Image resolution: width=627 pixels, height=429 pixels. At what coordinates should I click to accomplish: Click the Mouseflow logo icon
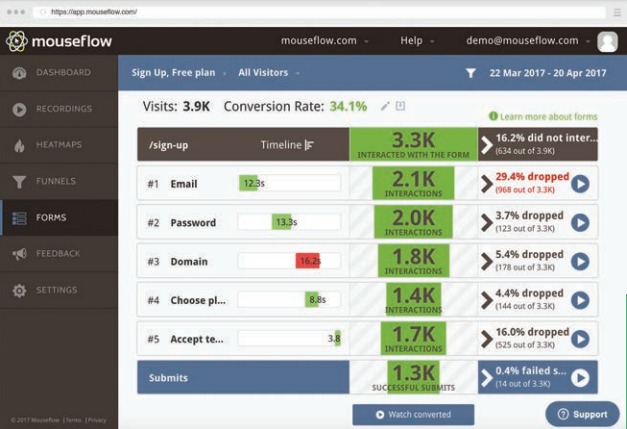tap(16, 41)
